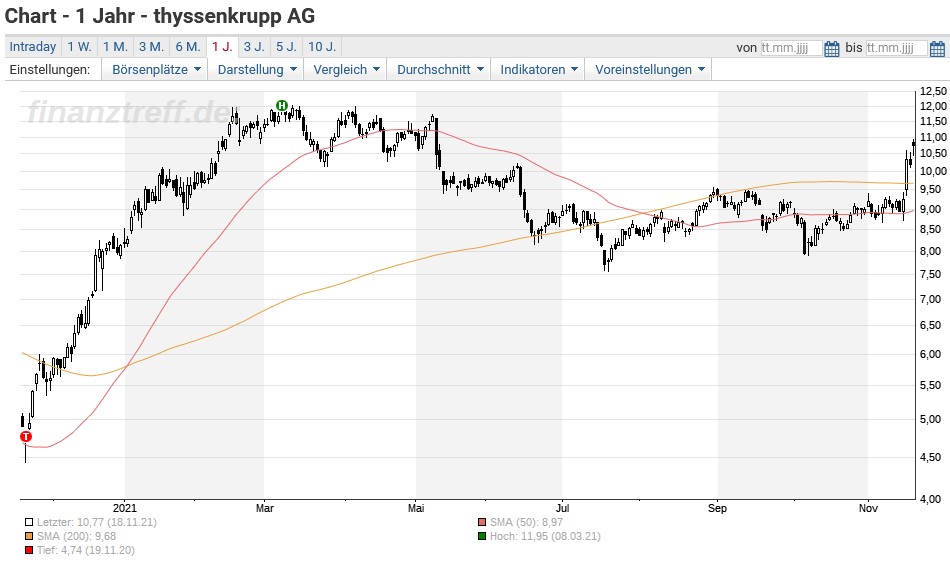Click 'Hoch: 11,95 (08.03.21)' legend text
The height and width of the screenshot is (565, 950).
pyautogui.click(x=545, y=537)
